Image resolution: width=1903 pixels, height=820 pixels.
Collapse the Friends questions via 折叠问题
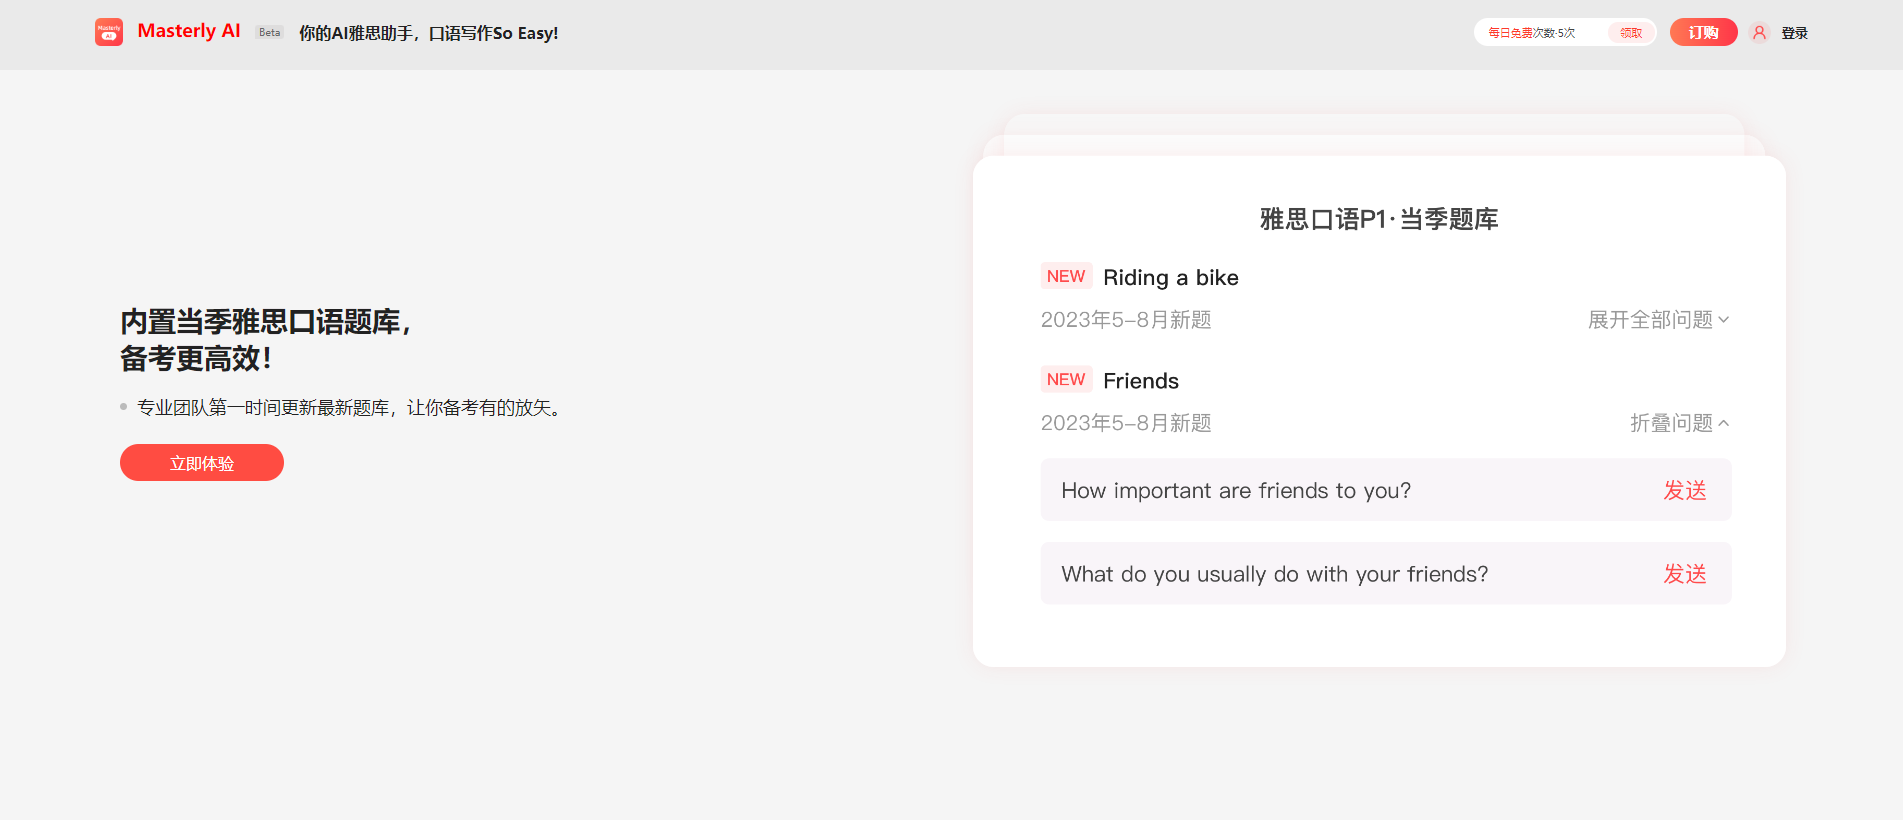click(1679, 423)
